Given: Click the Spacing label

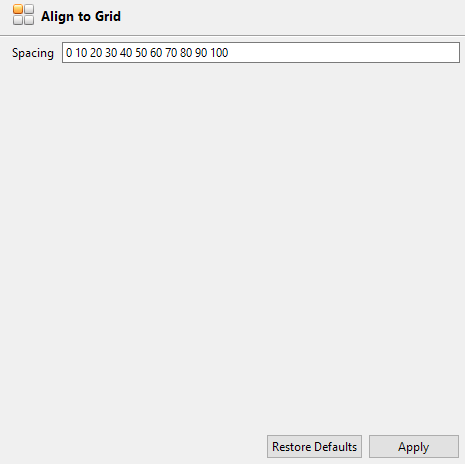Looking at the screenshot, I should coord(33,53).
